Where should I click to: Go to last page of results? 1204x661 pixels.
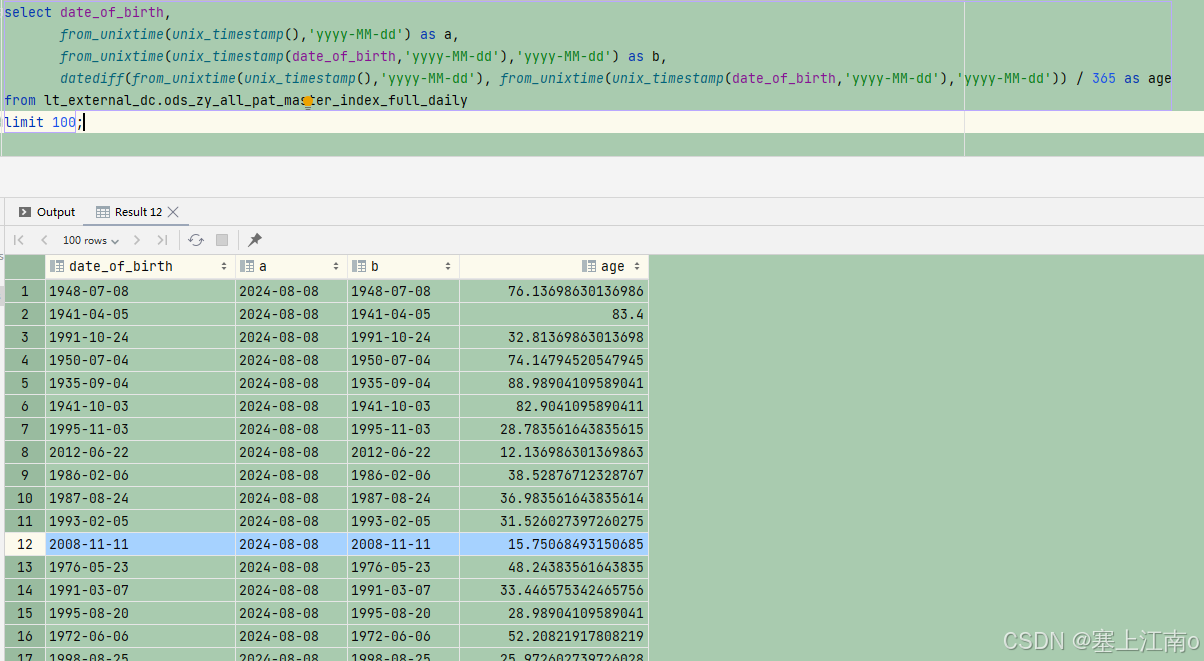(162, 240)
